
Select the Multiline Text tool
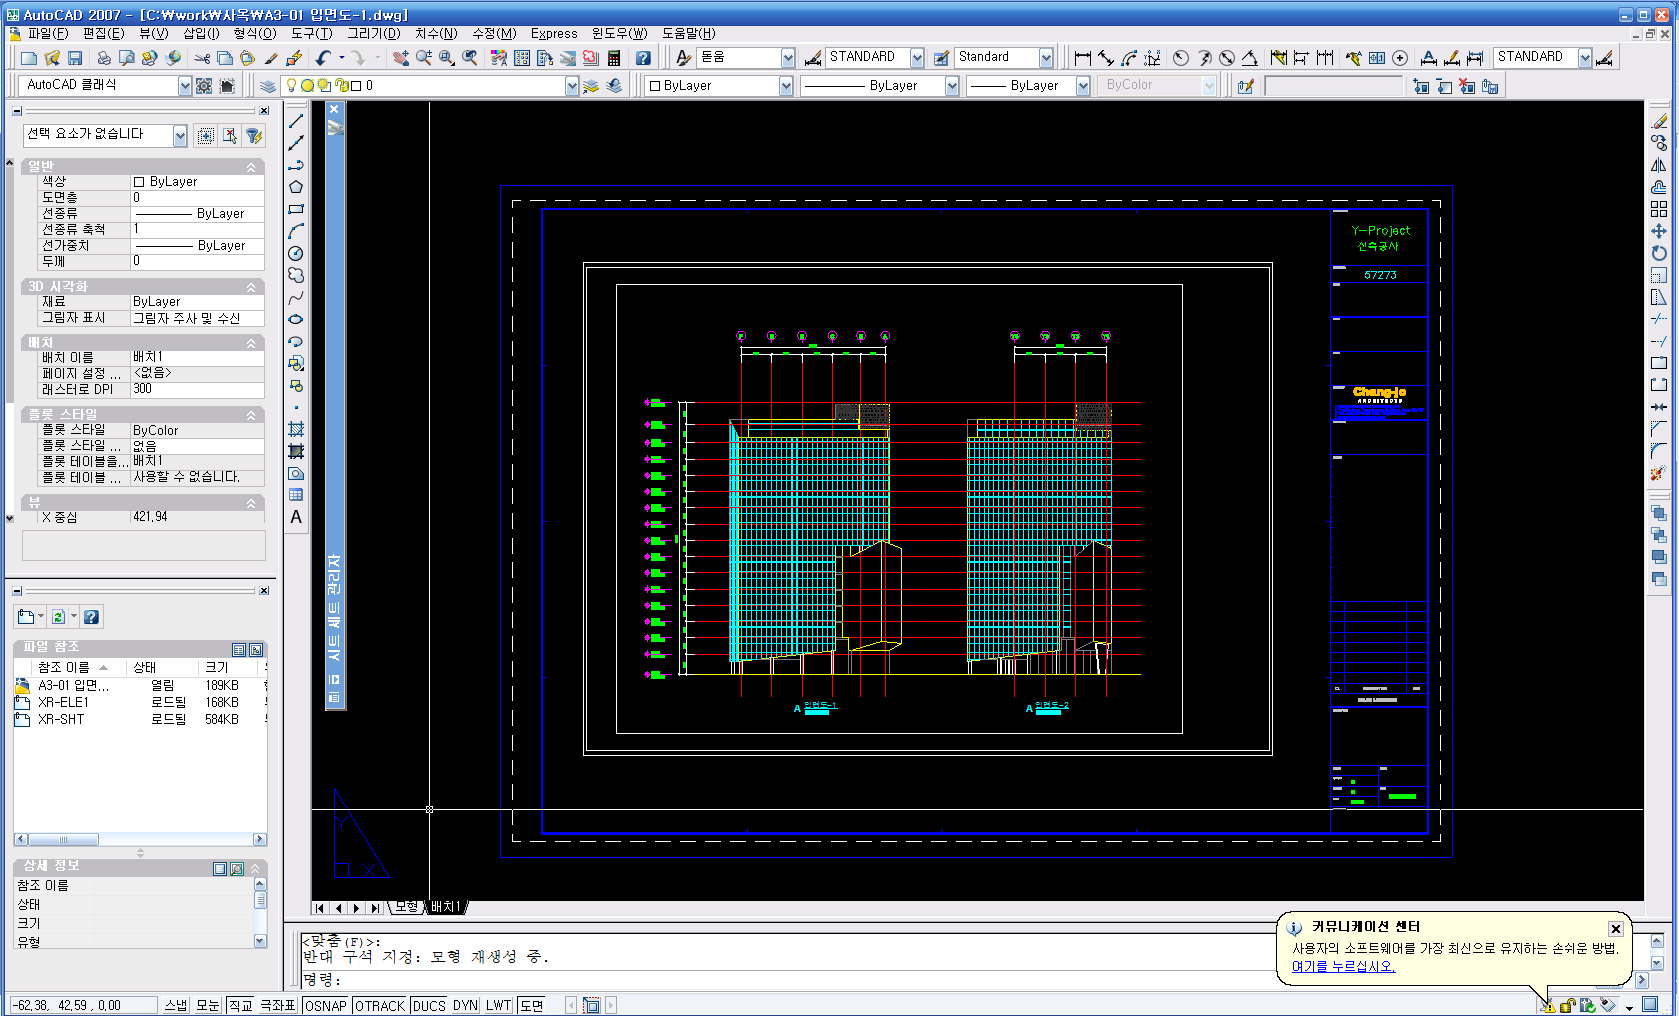tap(296, 517)
